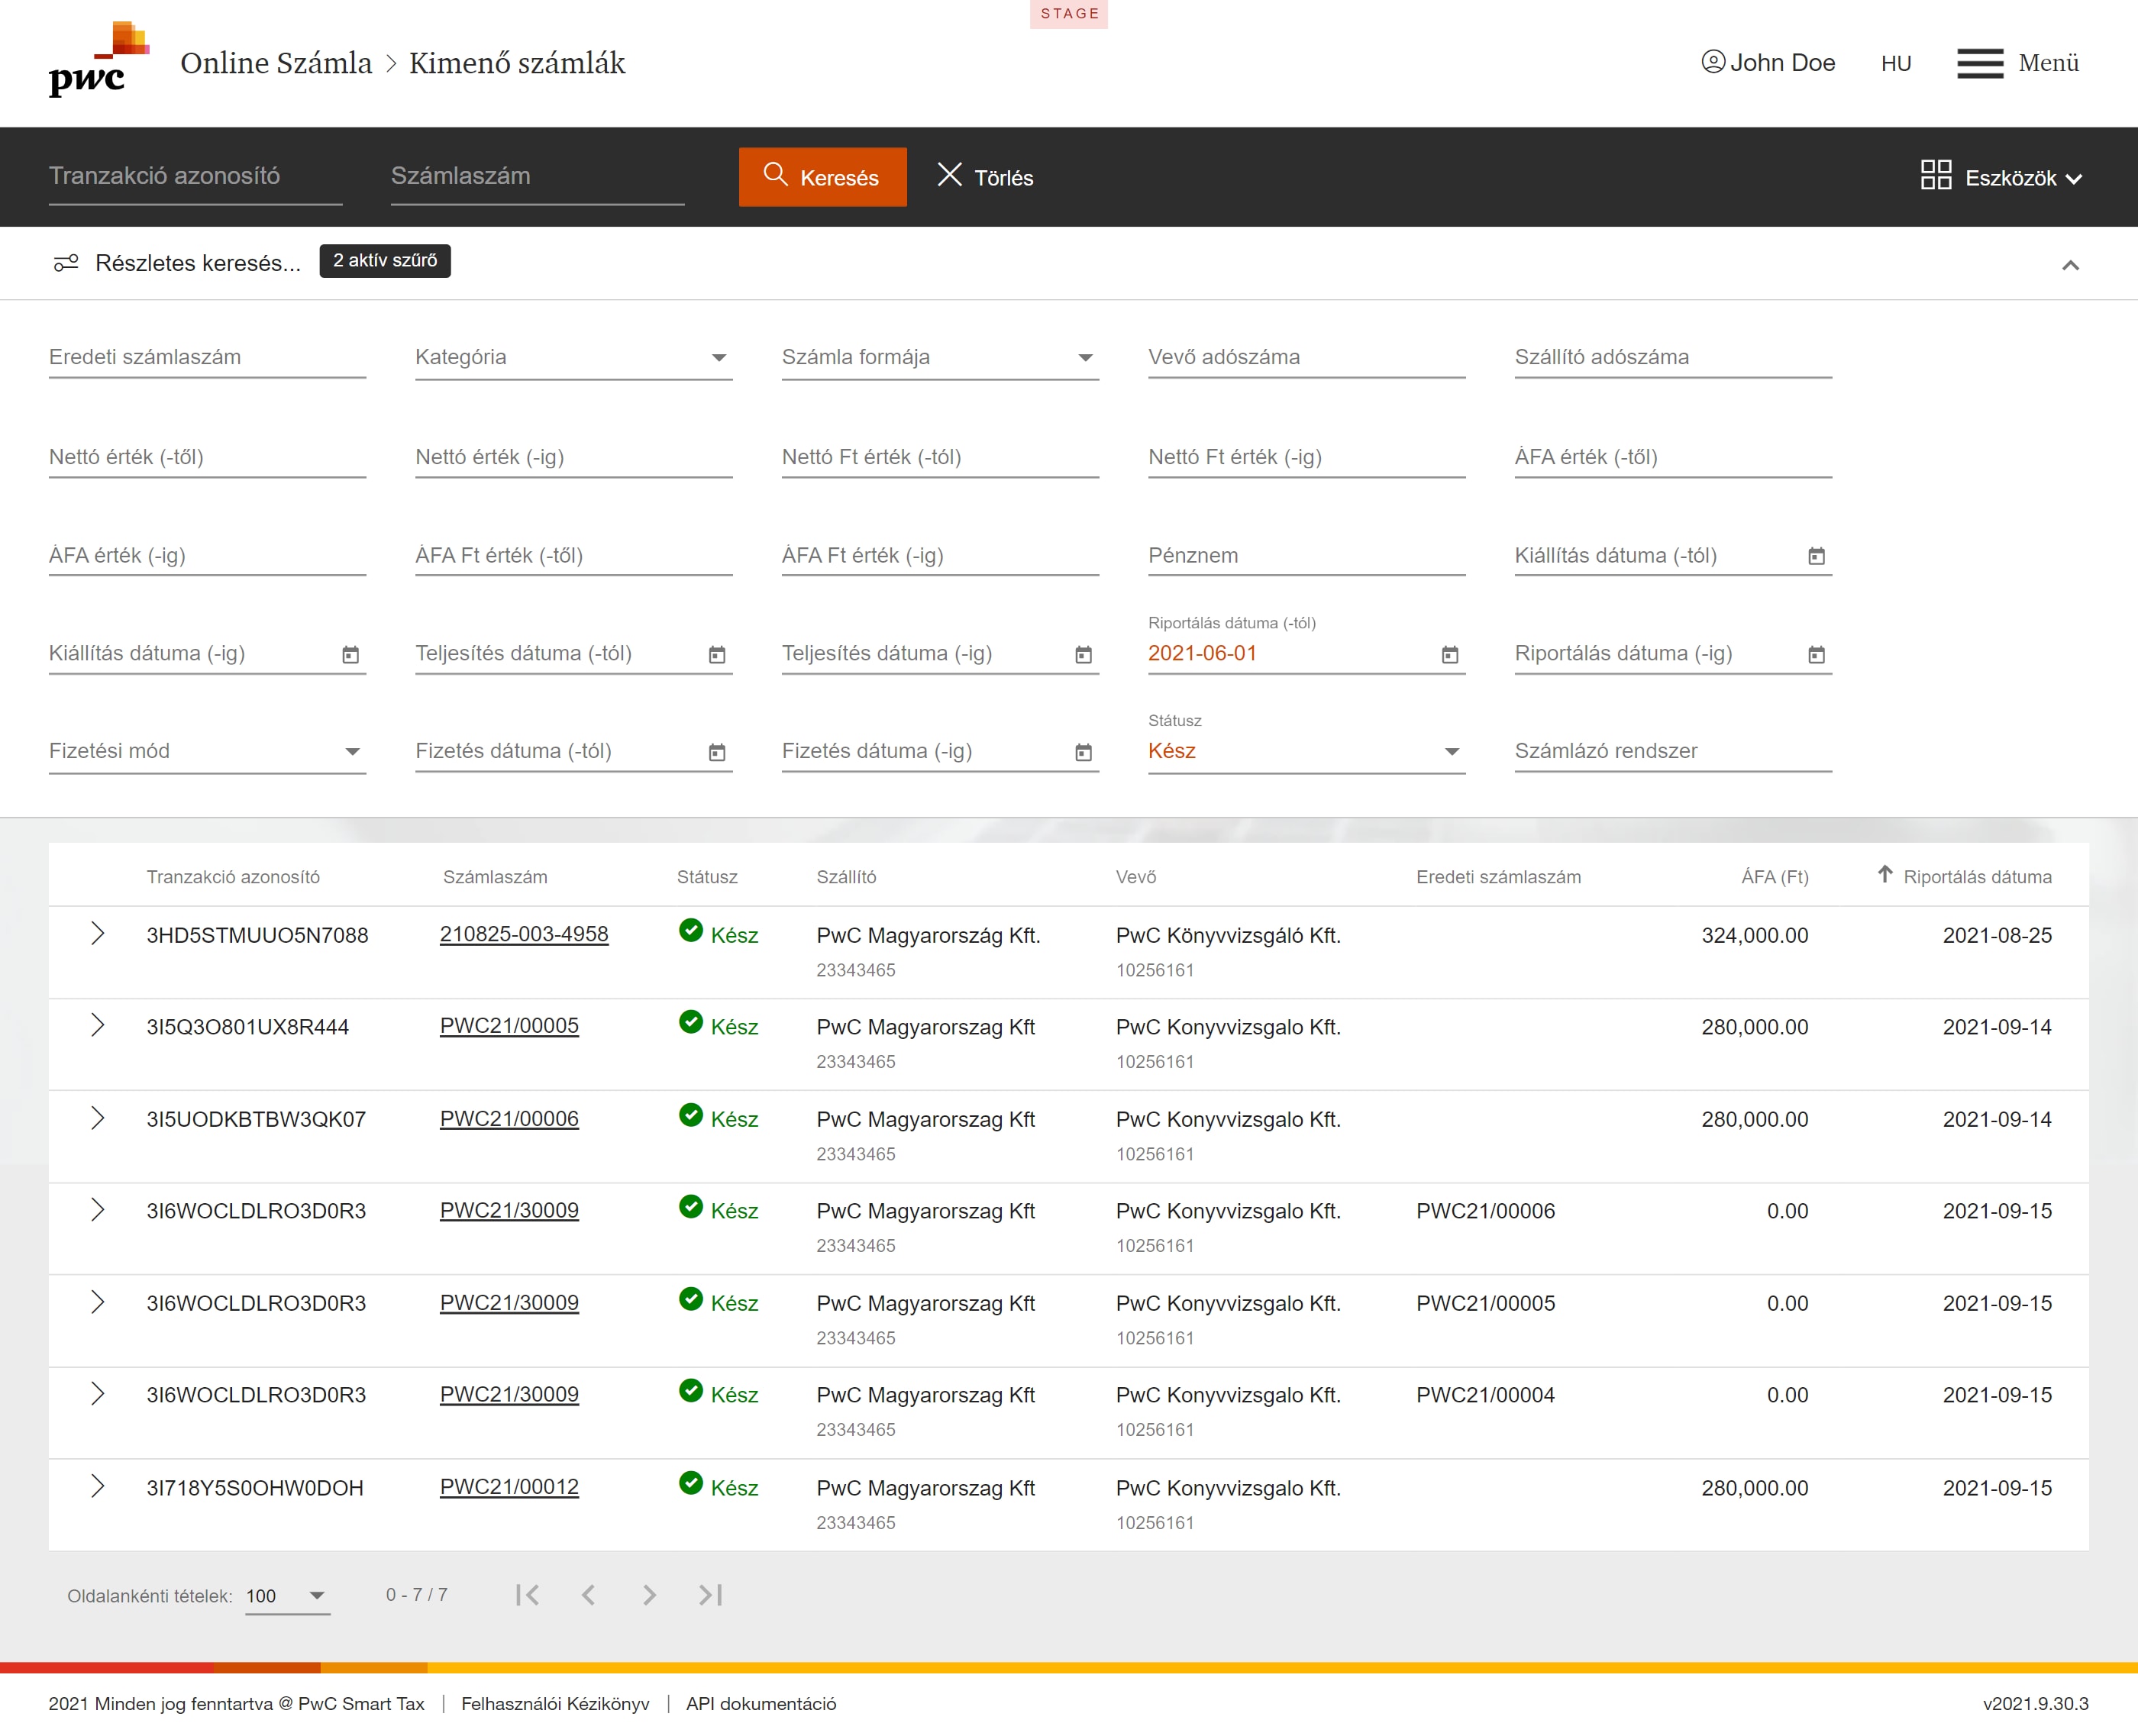Open calendar for Kiállítás dátuma (-tól)
Screen dimensions: 2138x1736
pyautogui.click(x=1816, y=556)
